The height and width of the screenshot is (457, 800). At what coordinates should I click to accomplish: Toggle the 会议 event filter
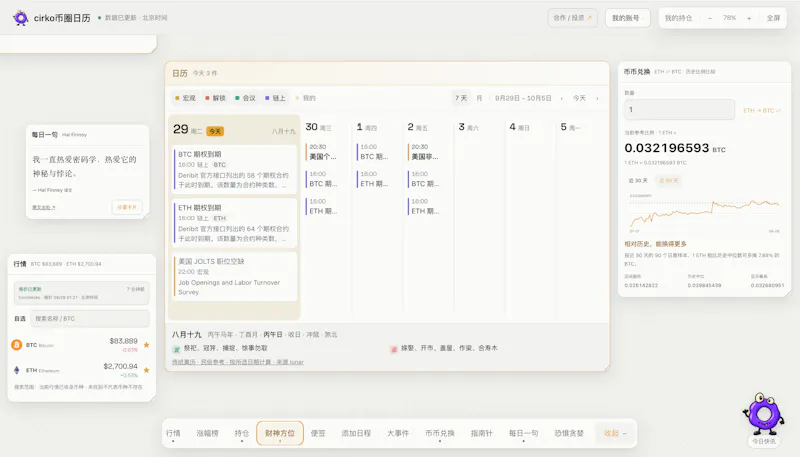(x=245, y=98)
